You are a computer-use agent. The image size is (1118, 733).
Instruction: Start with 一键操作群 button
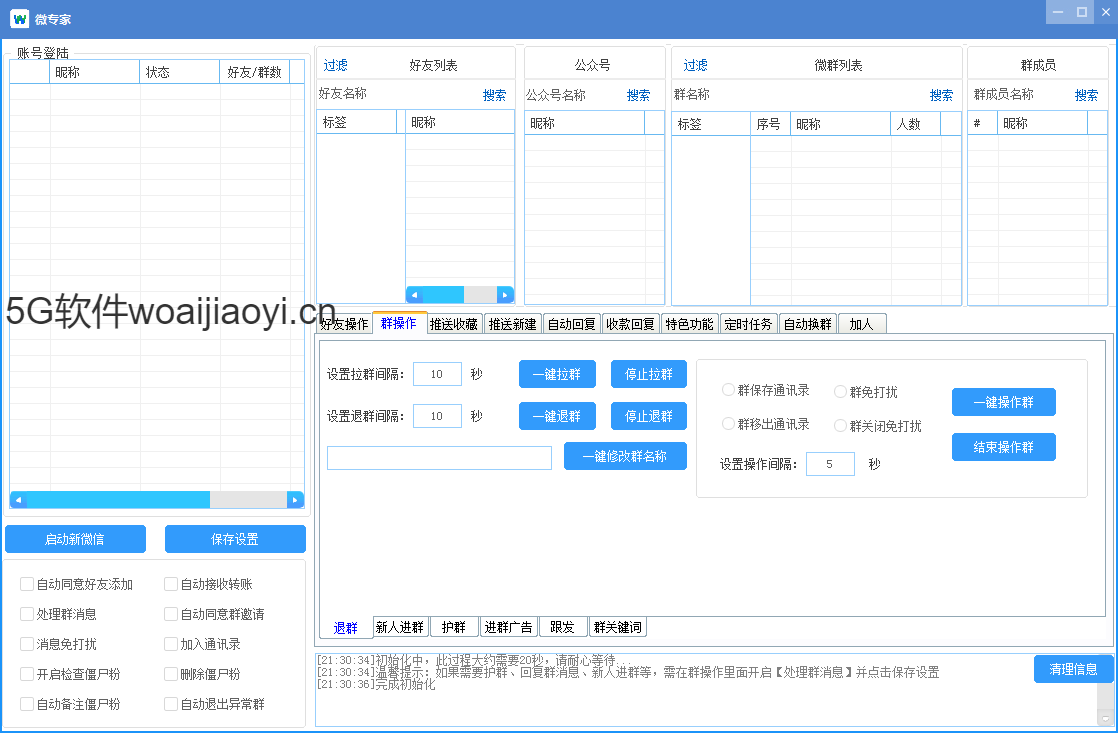pyautogui.click(x=1004, y=402)
